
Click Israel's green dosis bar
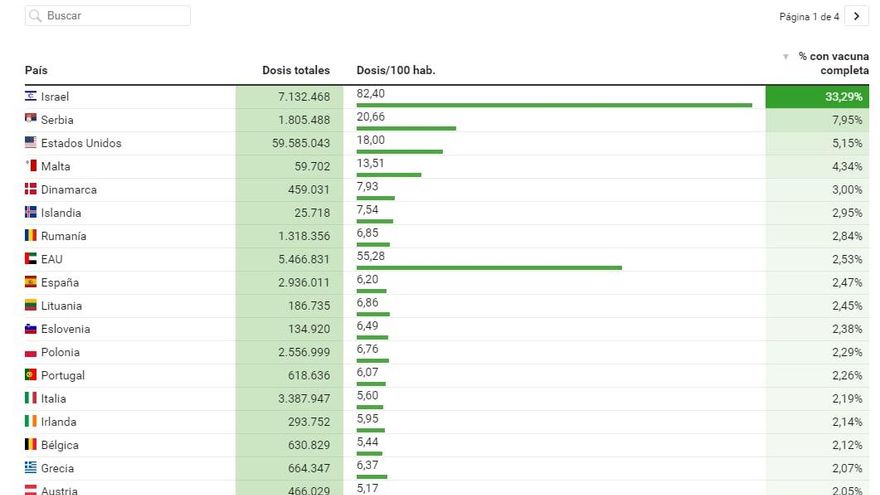554,104
